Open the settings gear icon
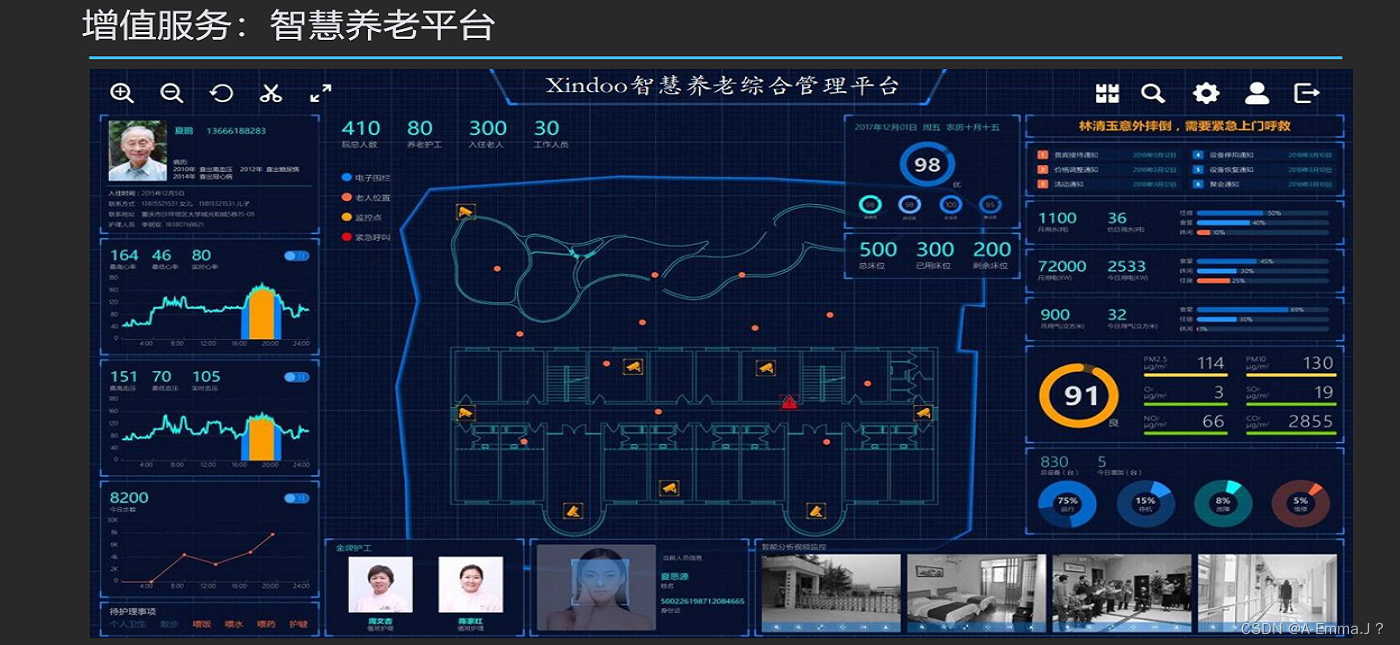 (1206, 92)
